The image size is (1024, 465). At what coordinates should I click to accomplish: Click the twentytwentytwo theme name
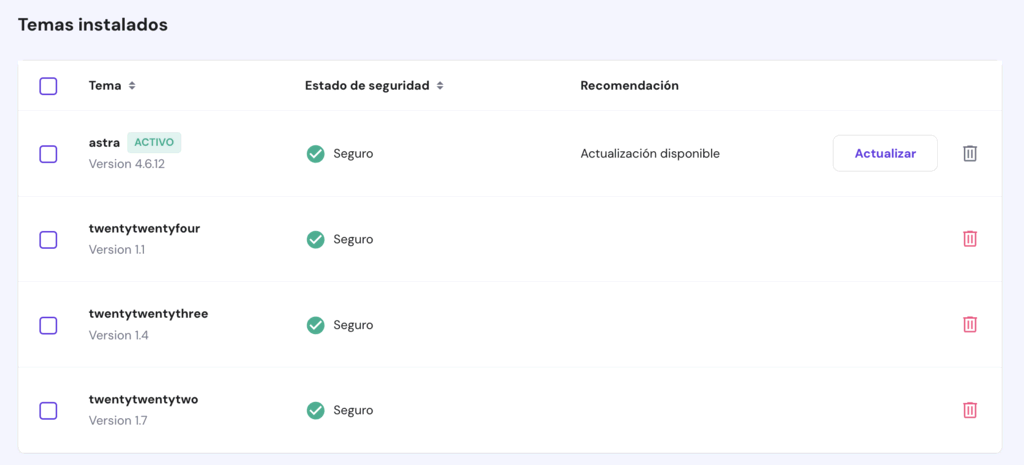point(143,399)
